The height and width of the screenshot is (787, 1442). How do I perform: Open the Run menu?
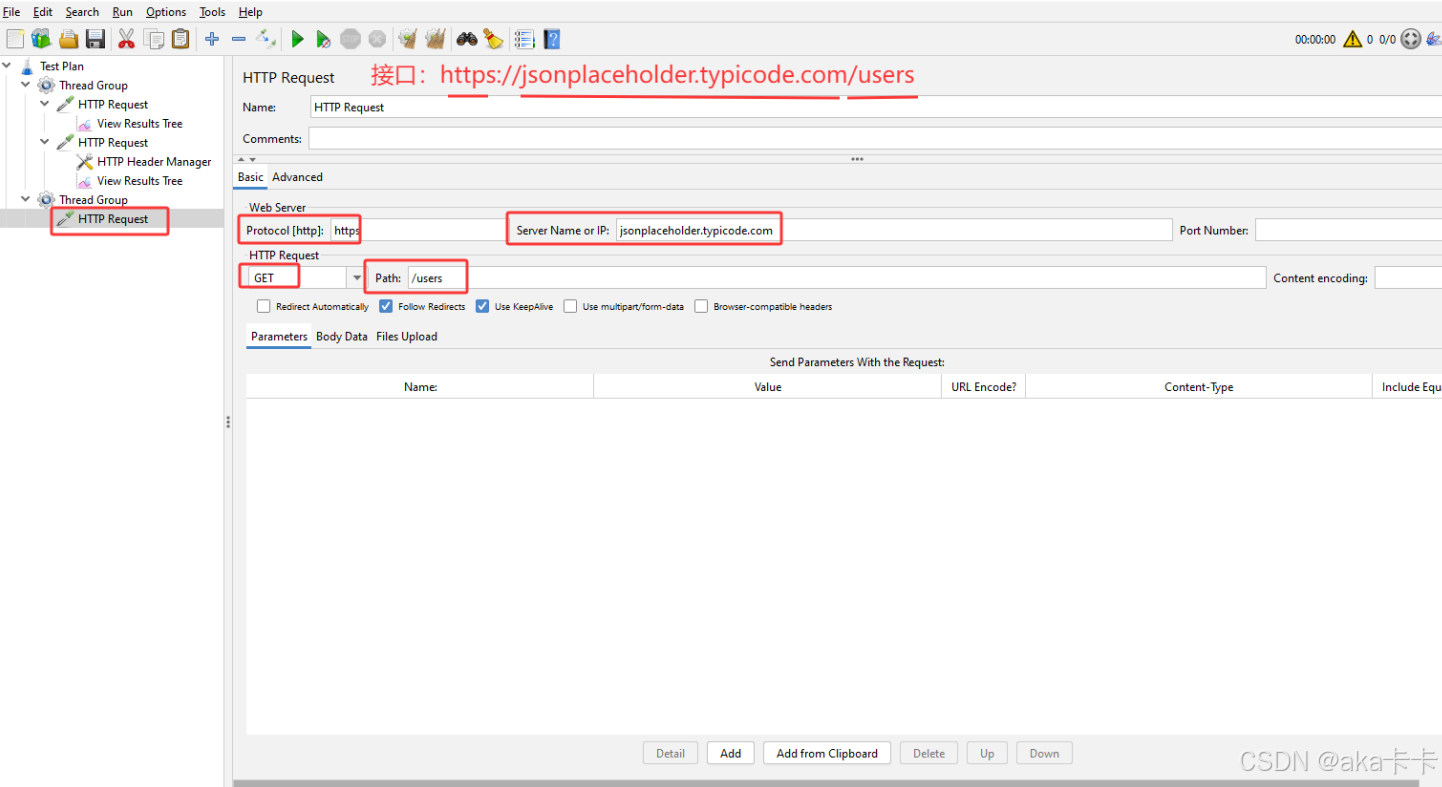[122, 12]
